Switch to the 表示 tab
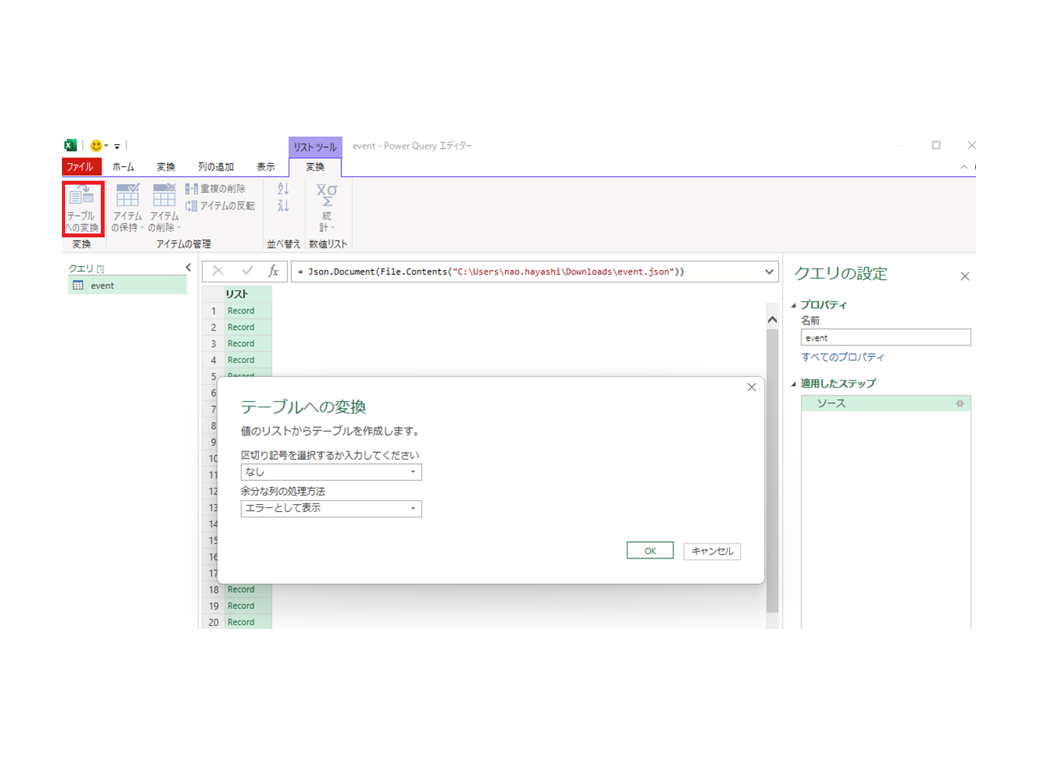The image size is (1039, 761). click(x=266, y=167)
